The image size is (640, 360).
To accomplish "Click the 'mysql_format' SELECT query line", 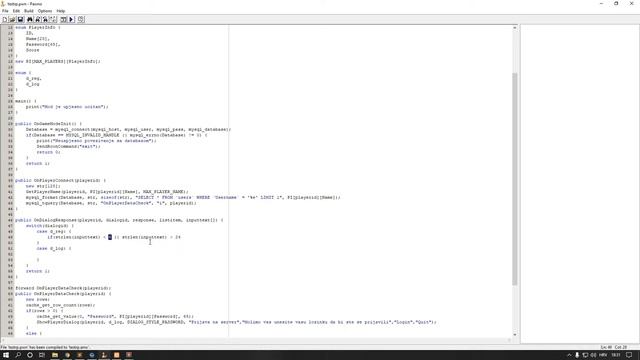I will pyautogui.click(x=183, y=197).
